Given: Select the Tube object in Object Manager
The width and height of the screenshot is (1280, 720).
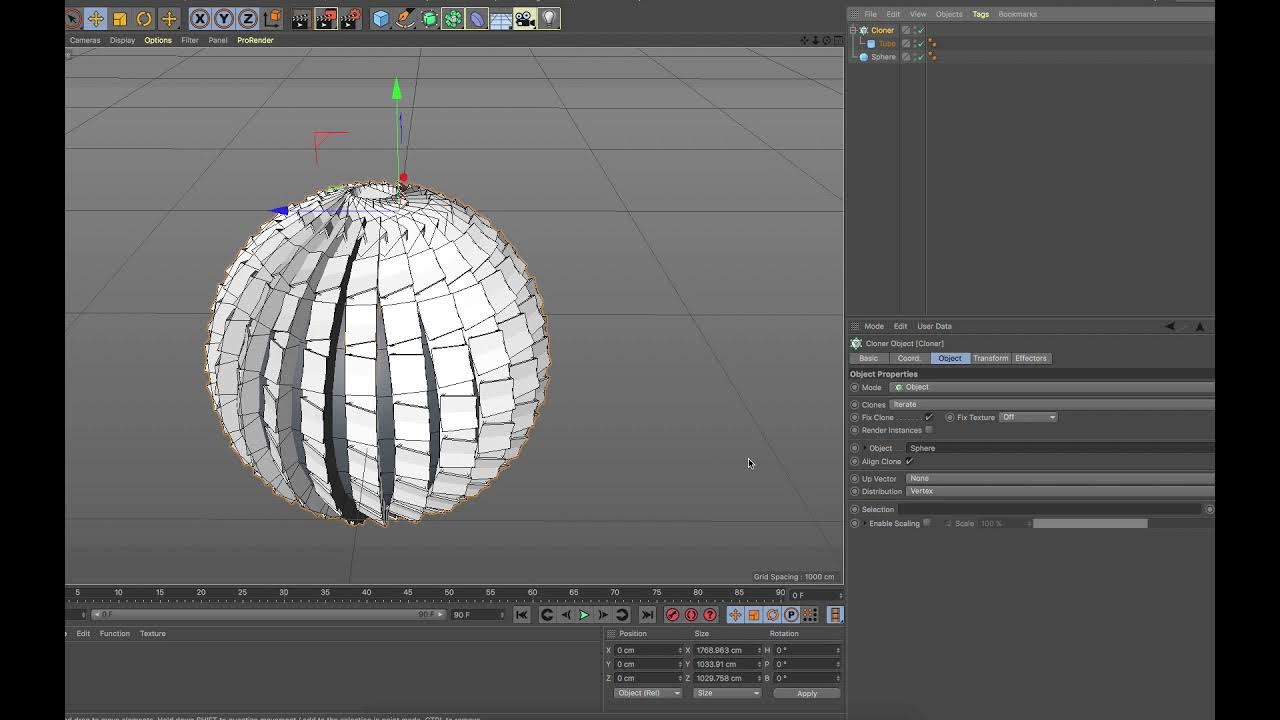Looking at the screenshot, I should (x=887, y=44).
